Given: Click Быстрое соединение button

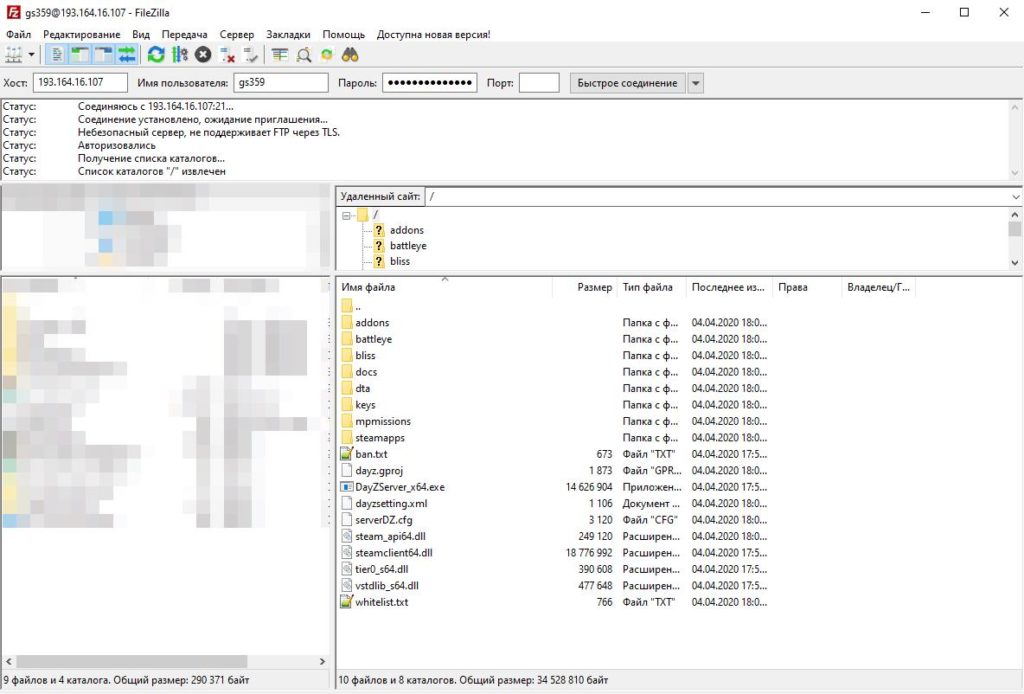Looking at the screenshot, I should point(627,83).
